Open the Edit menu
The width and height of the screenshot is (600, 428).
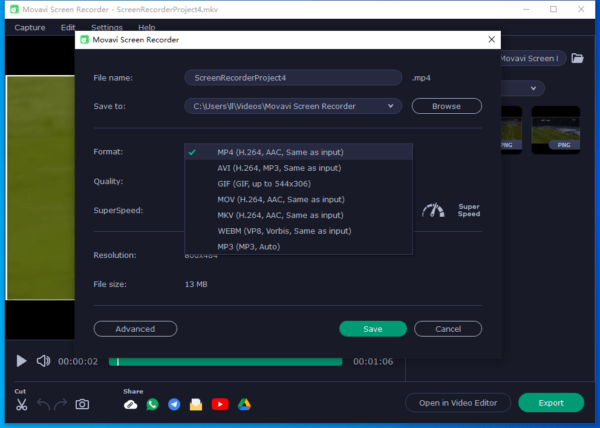click(68, 28)
